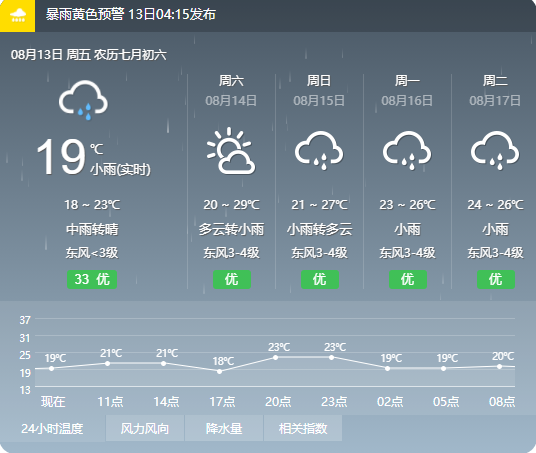The image size is (536, 453).
Task: Click the 周六 partly sunny weather icon
Action: click(x=231, y=151)
